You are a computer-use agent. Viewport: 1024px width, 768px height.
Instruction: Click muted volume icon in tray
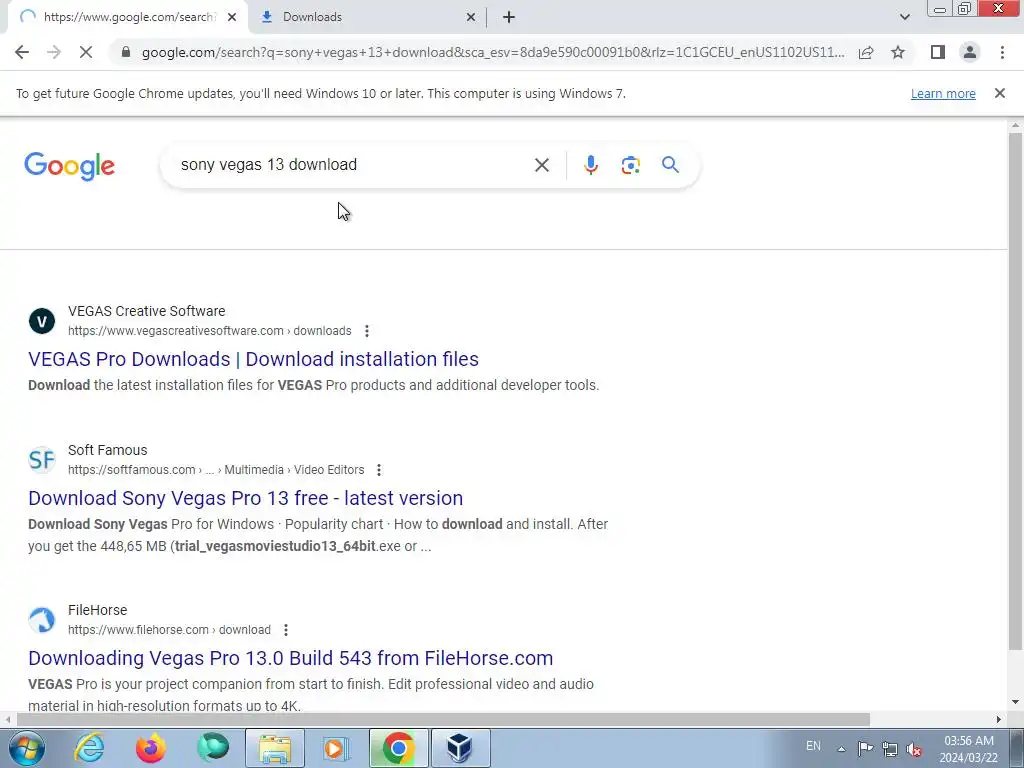914,749
